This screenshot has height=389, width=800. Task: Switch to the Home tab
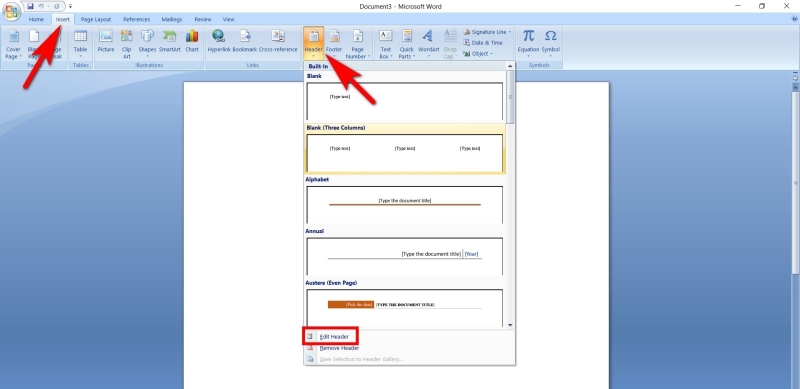36,19
